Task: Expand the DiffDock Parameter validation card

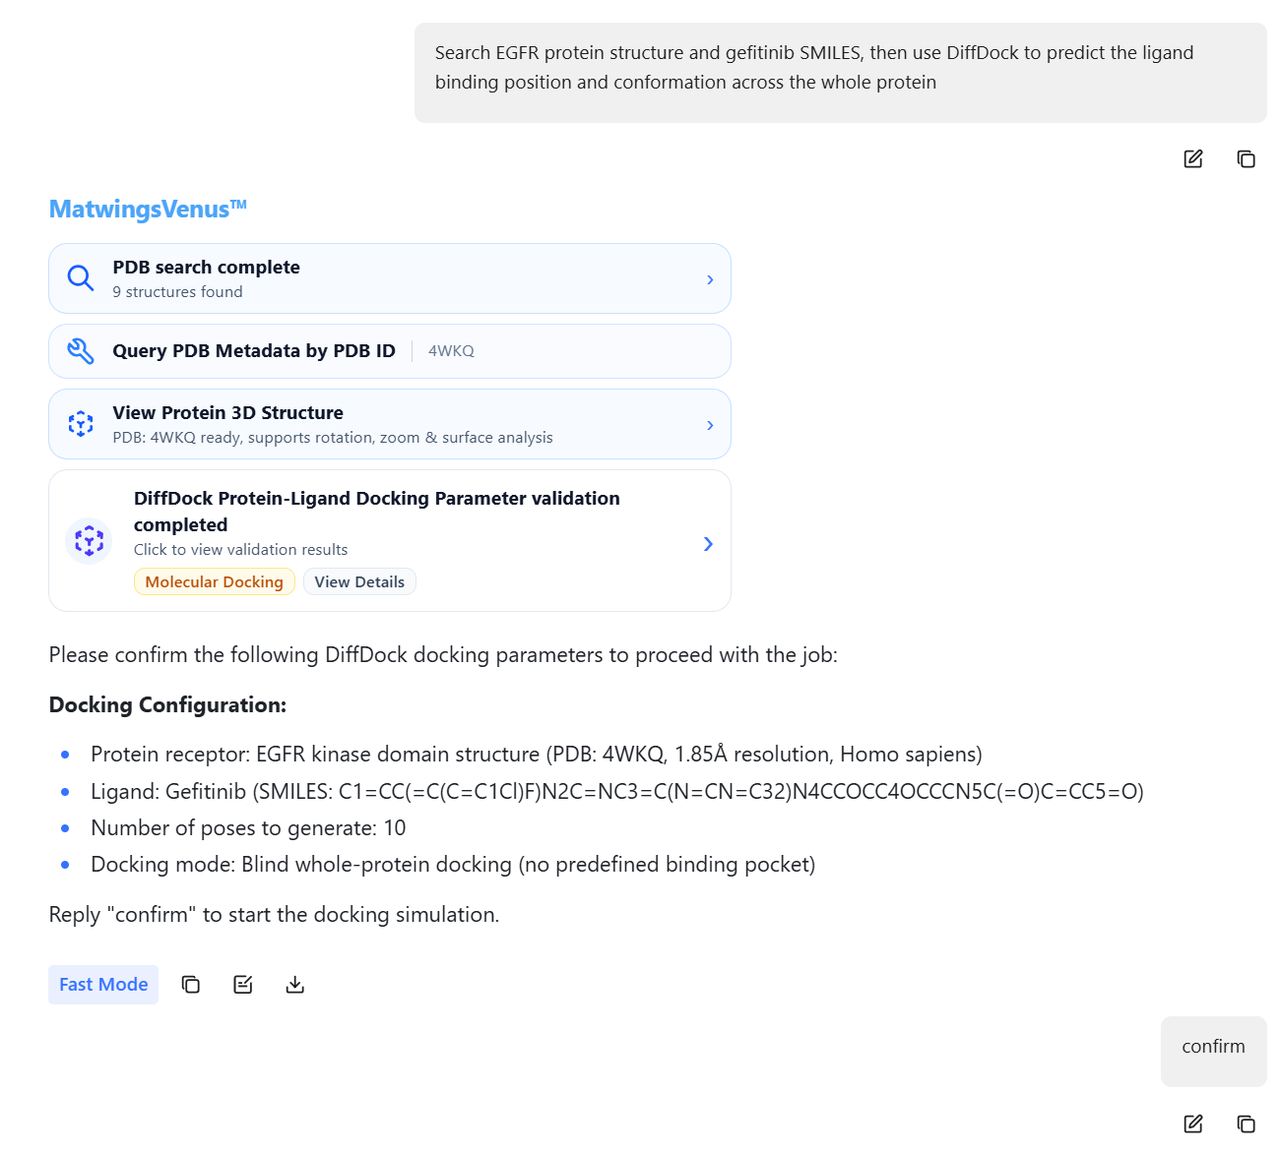Action: coord(708,544)
